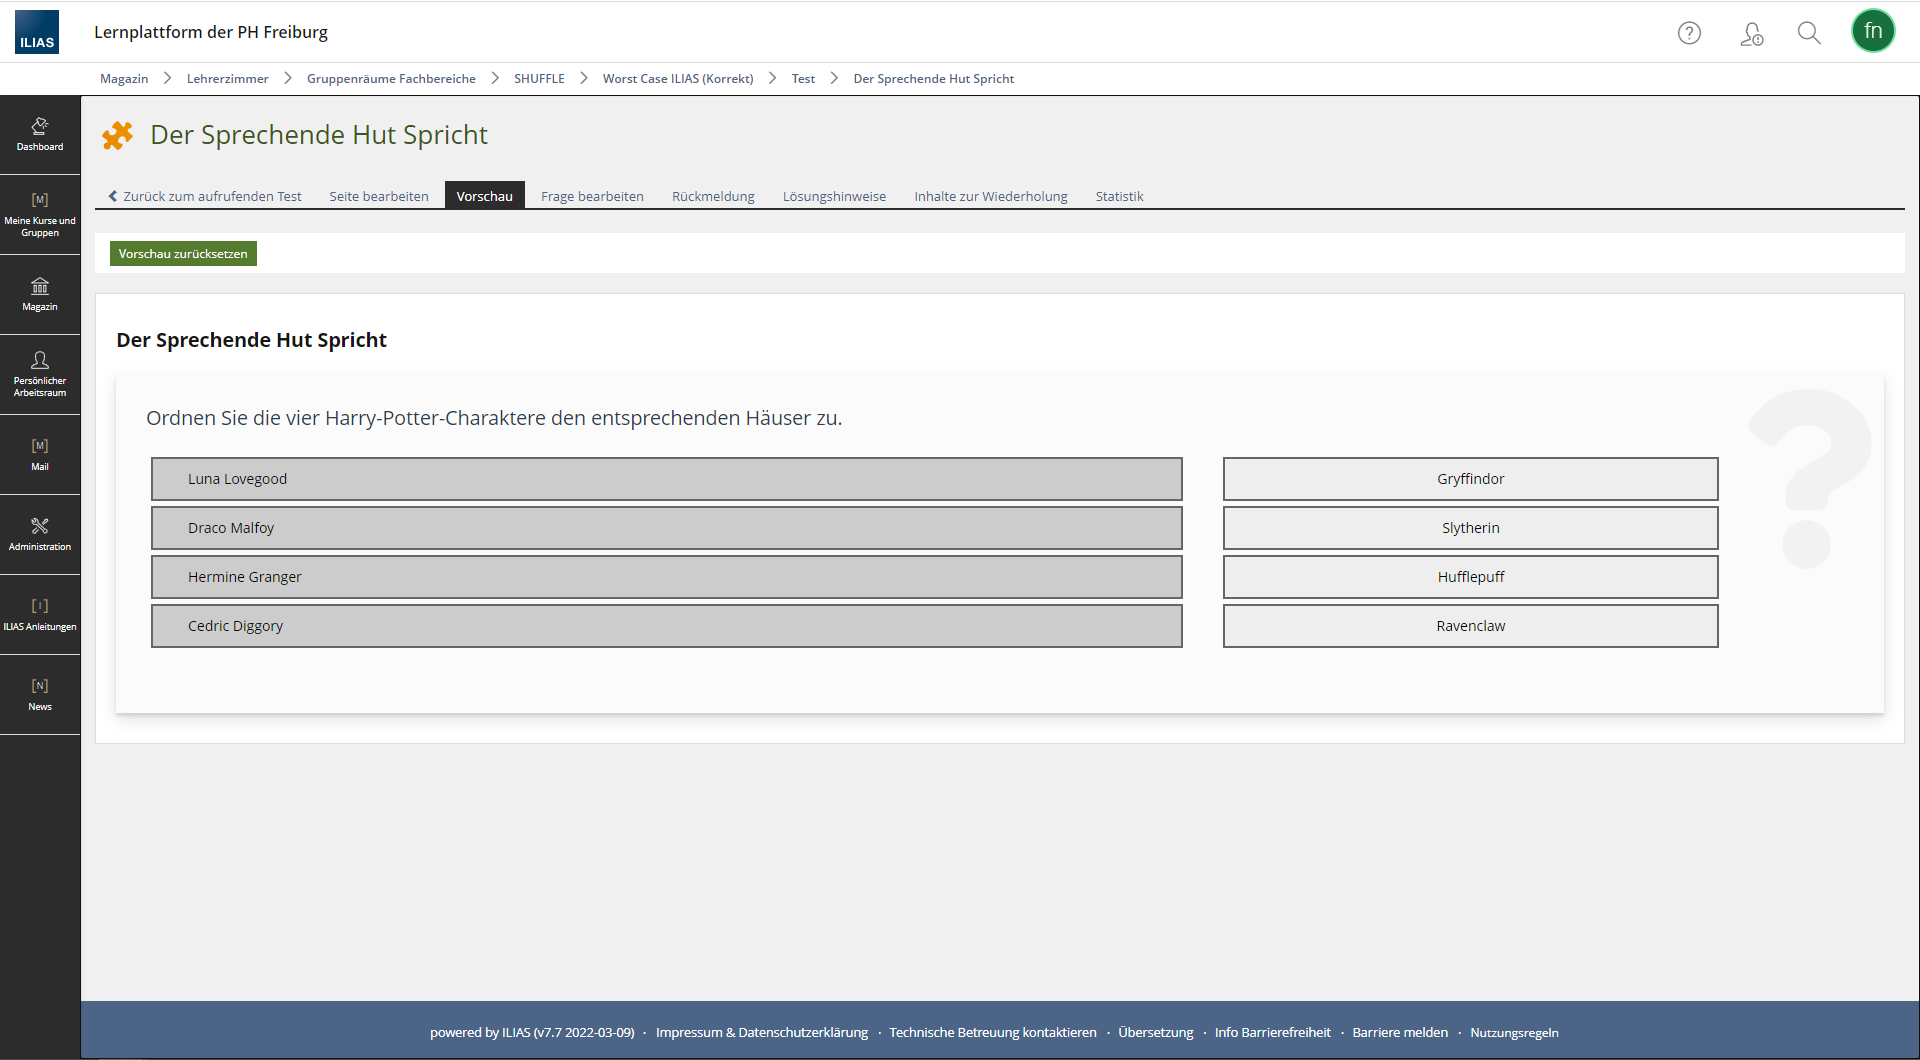Open the Lösungshinweise tab
This screenshot has height=1060, width=1920.
click(834, 196)
